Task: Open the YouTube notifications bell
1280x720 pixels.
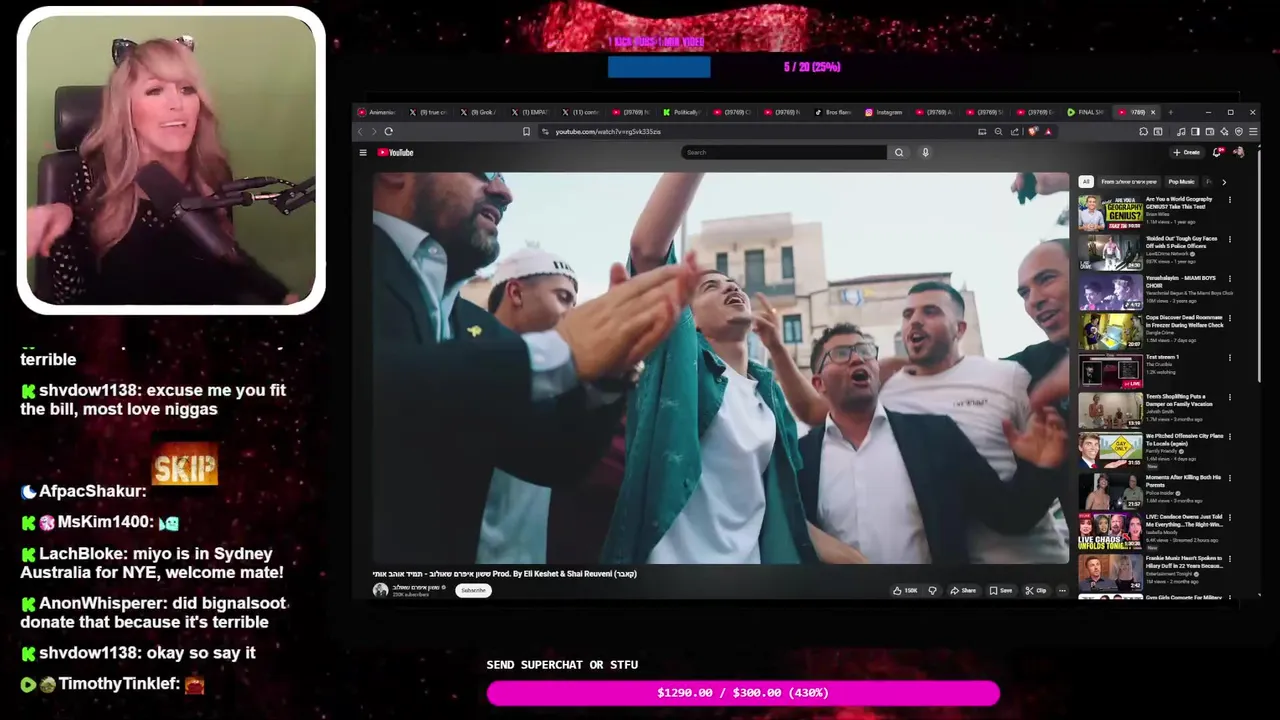Action: (1217, 152)
